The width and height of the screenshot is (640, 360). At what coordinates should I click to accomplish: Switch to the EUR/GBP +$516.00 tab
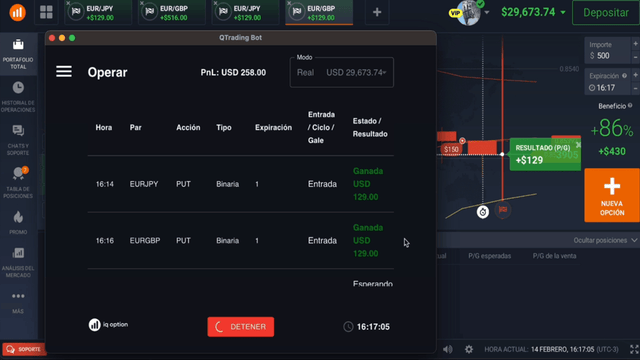coord(172,13)
